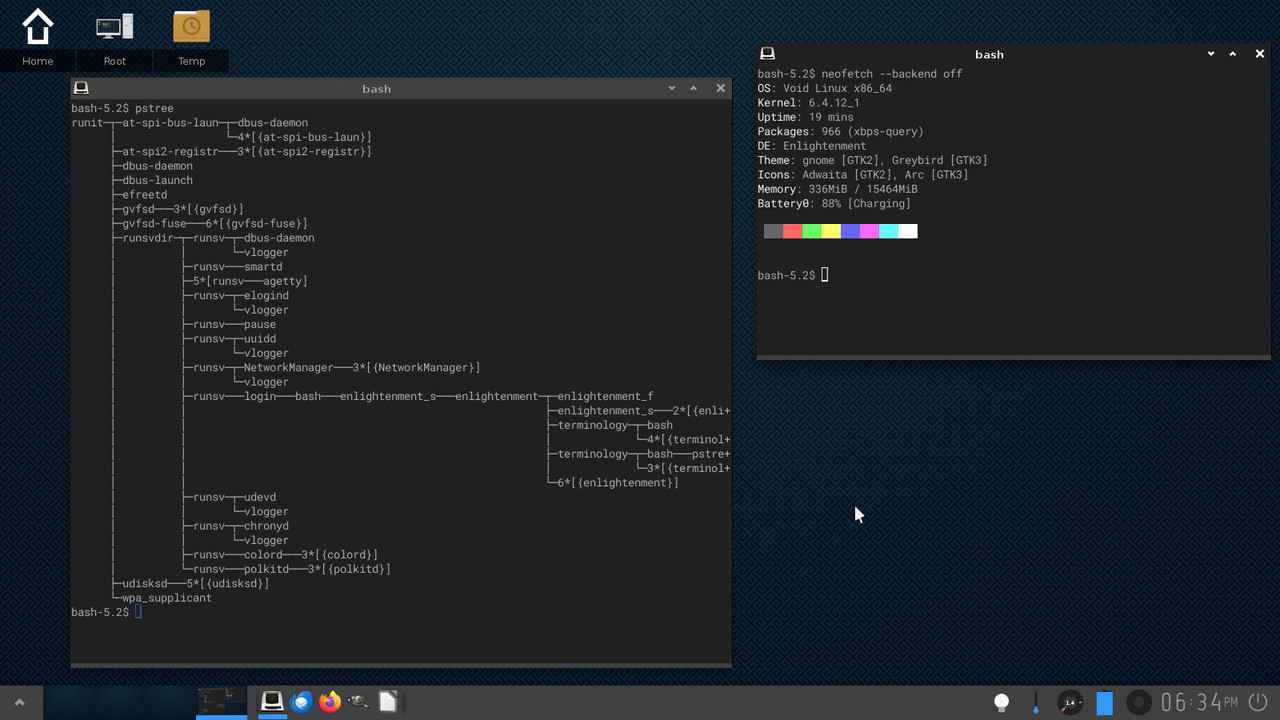Close the neofetch terminal window
This screenshot has width=1280, height=720.
coord(1260,54)
